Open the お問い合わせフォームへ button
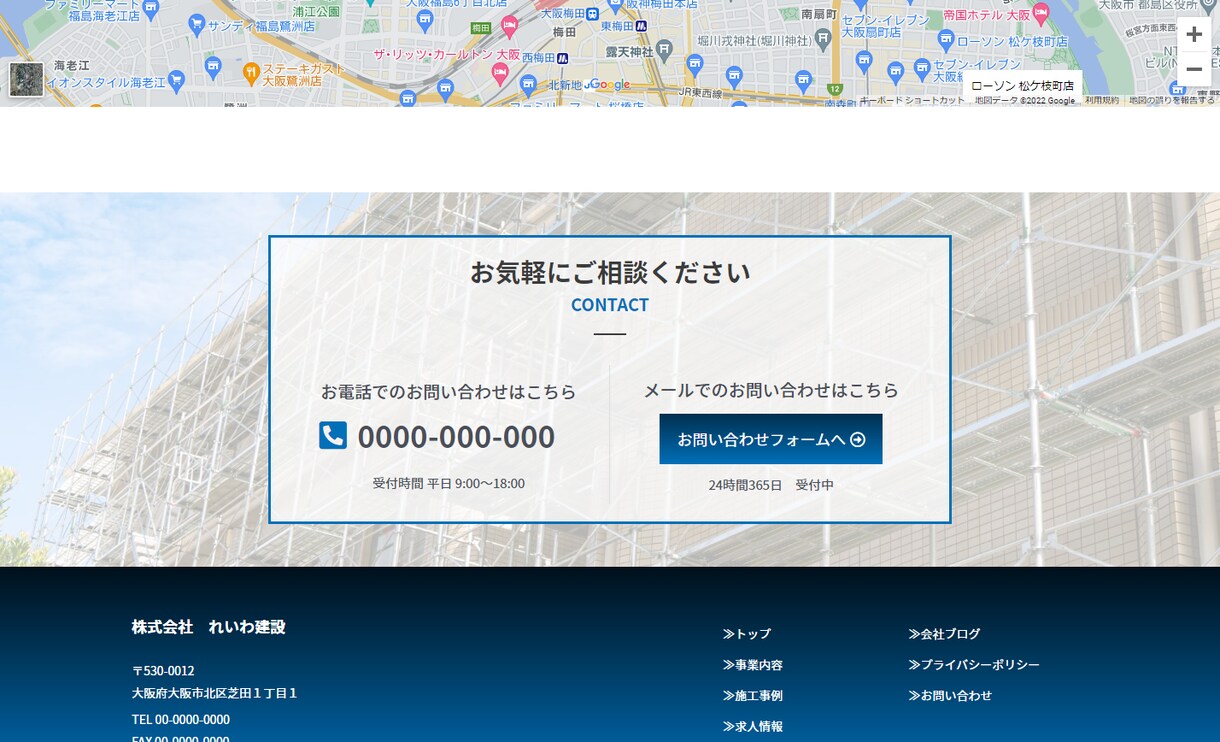The width and height of the screenshot is (1220, 742). point(771,439)
